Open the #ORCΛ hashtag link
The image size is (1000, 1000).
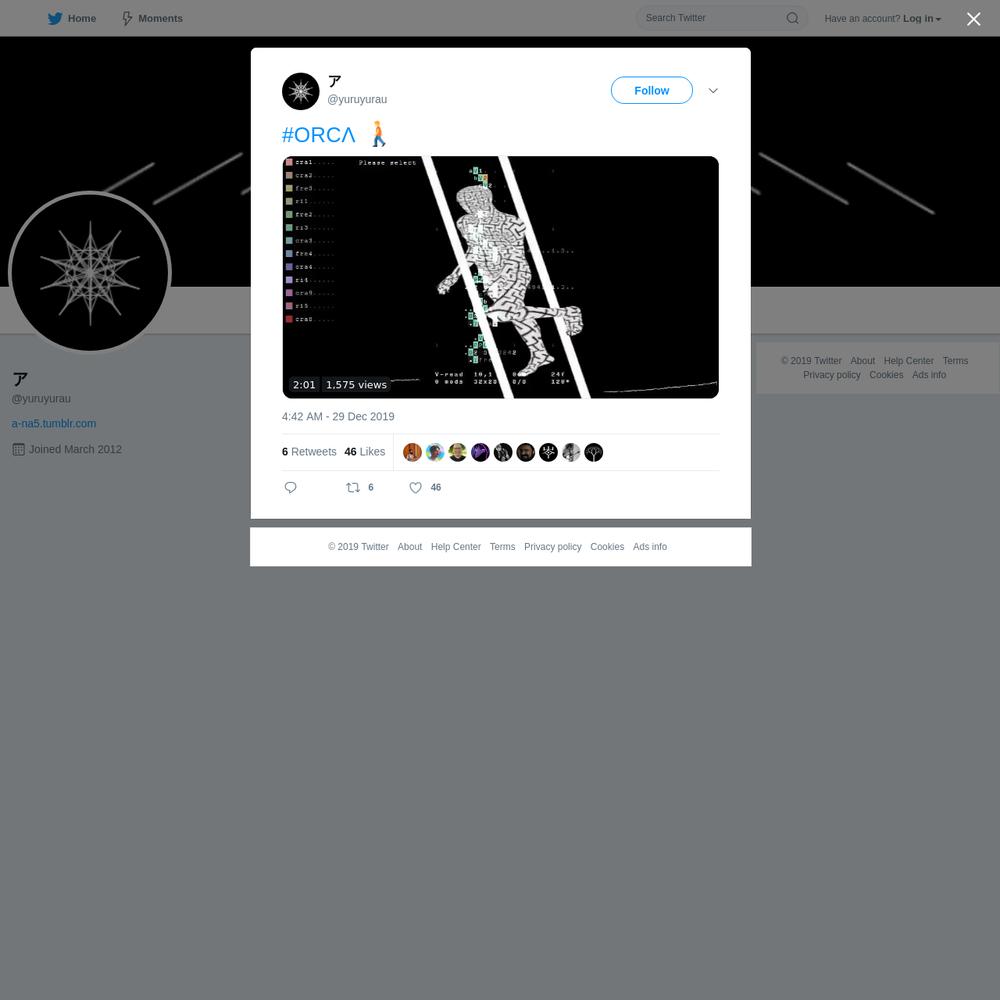click(x=318, y=135)
